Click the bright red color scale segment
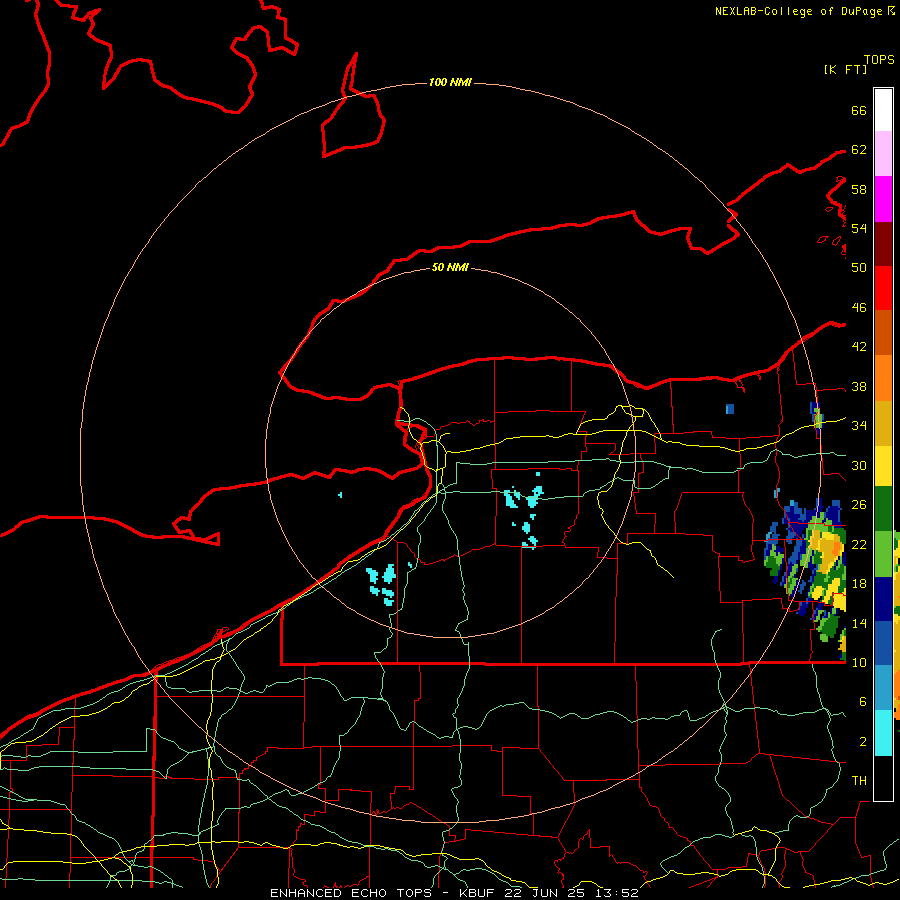 883,288
